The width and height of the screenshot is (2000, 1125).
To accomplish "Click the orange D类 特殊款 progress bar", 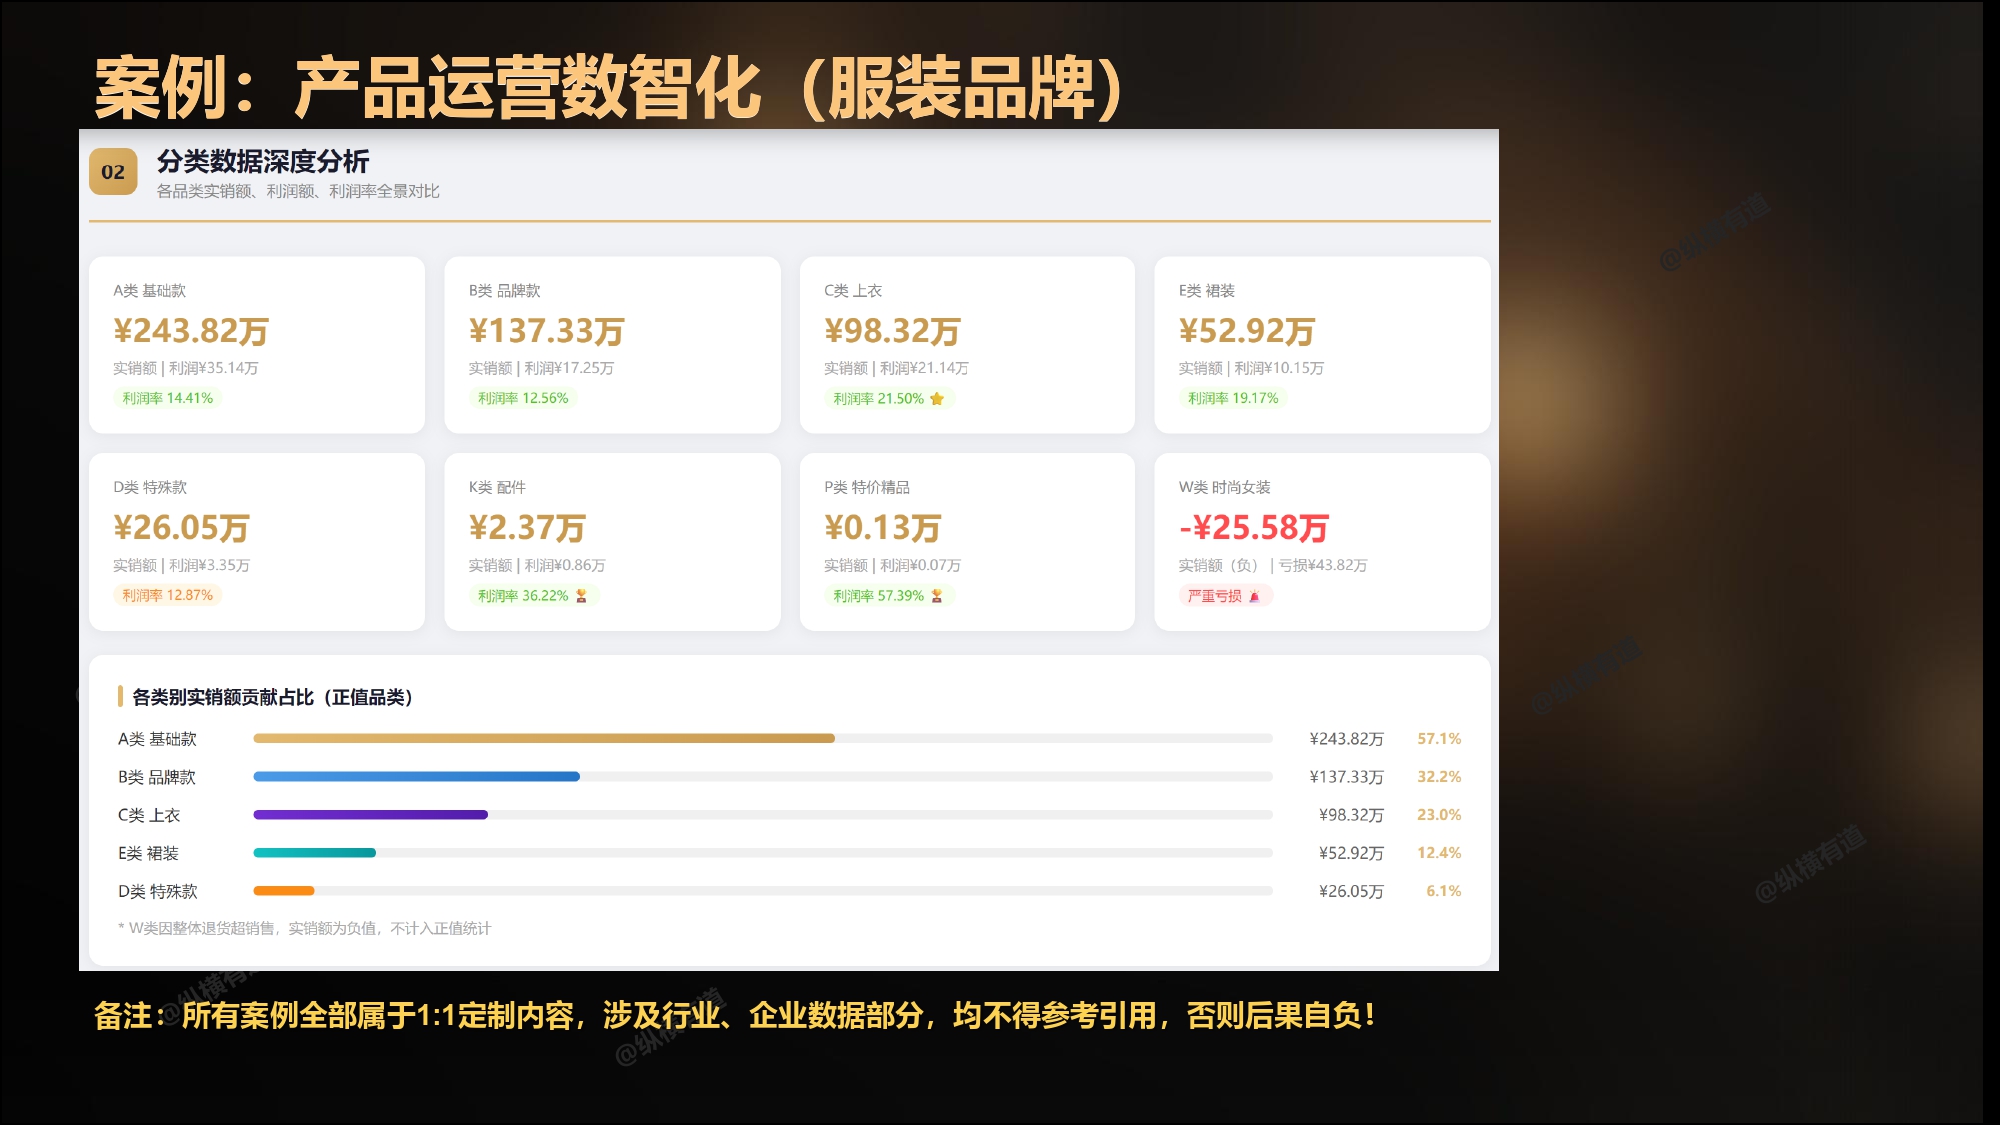I will tap(284, 890).
